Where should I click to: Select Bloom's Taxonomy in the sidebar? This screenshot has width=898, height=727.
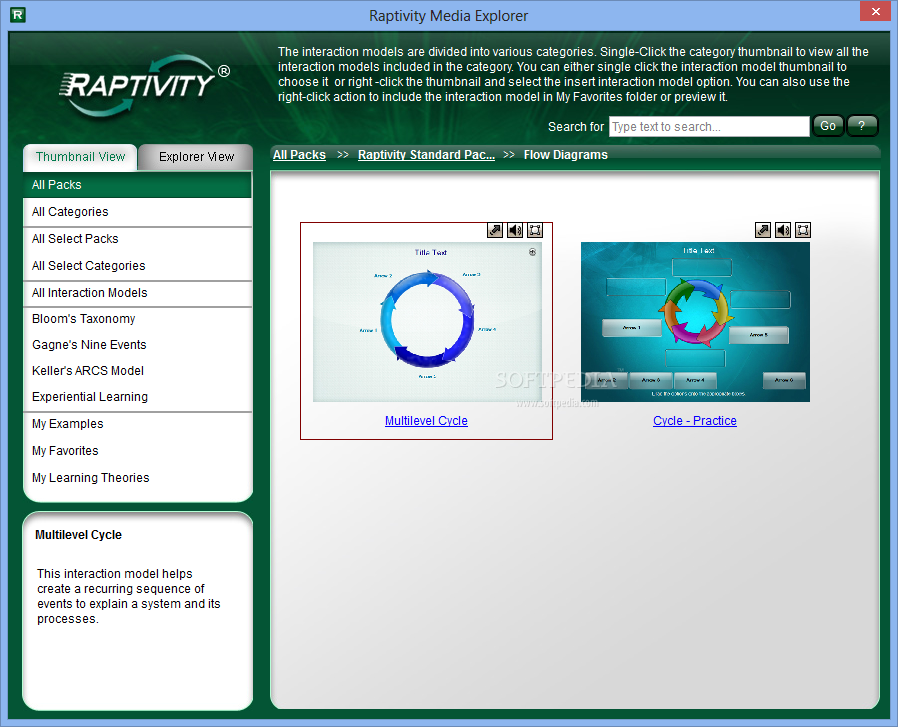[137, 319]
